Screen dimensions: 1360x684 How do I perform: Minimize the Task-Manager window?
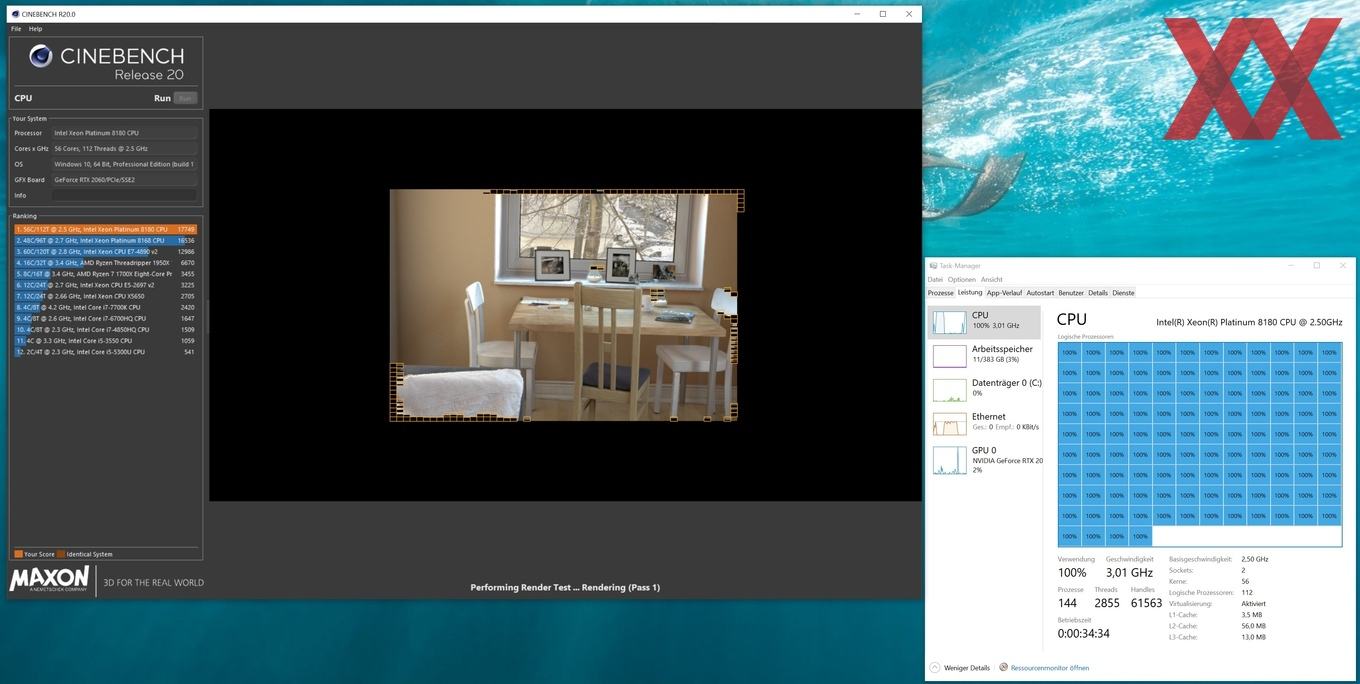[1291, 265]
